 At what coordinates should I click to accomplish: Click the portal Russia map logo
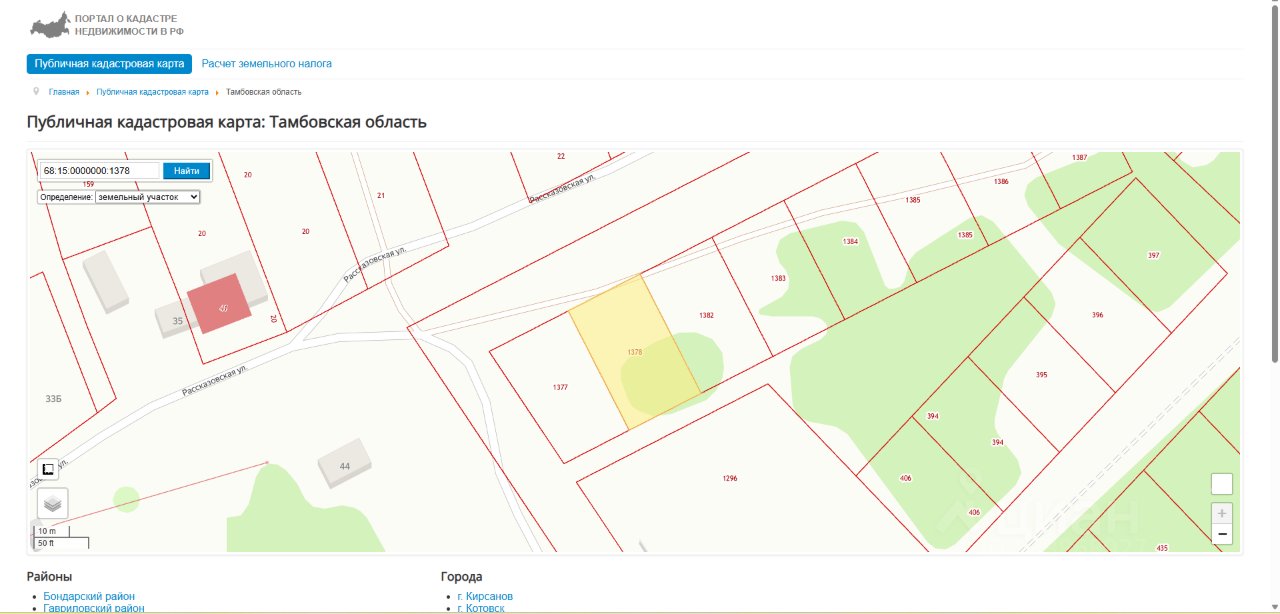(50, 24)
